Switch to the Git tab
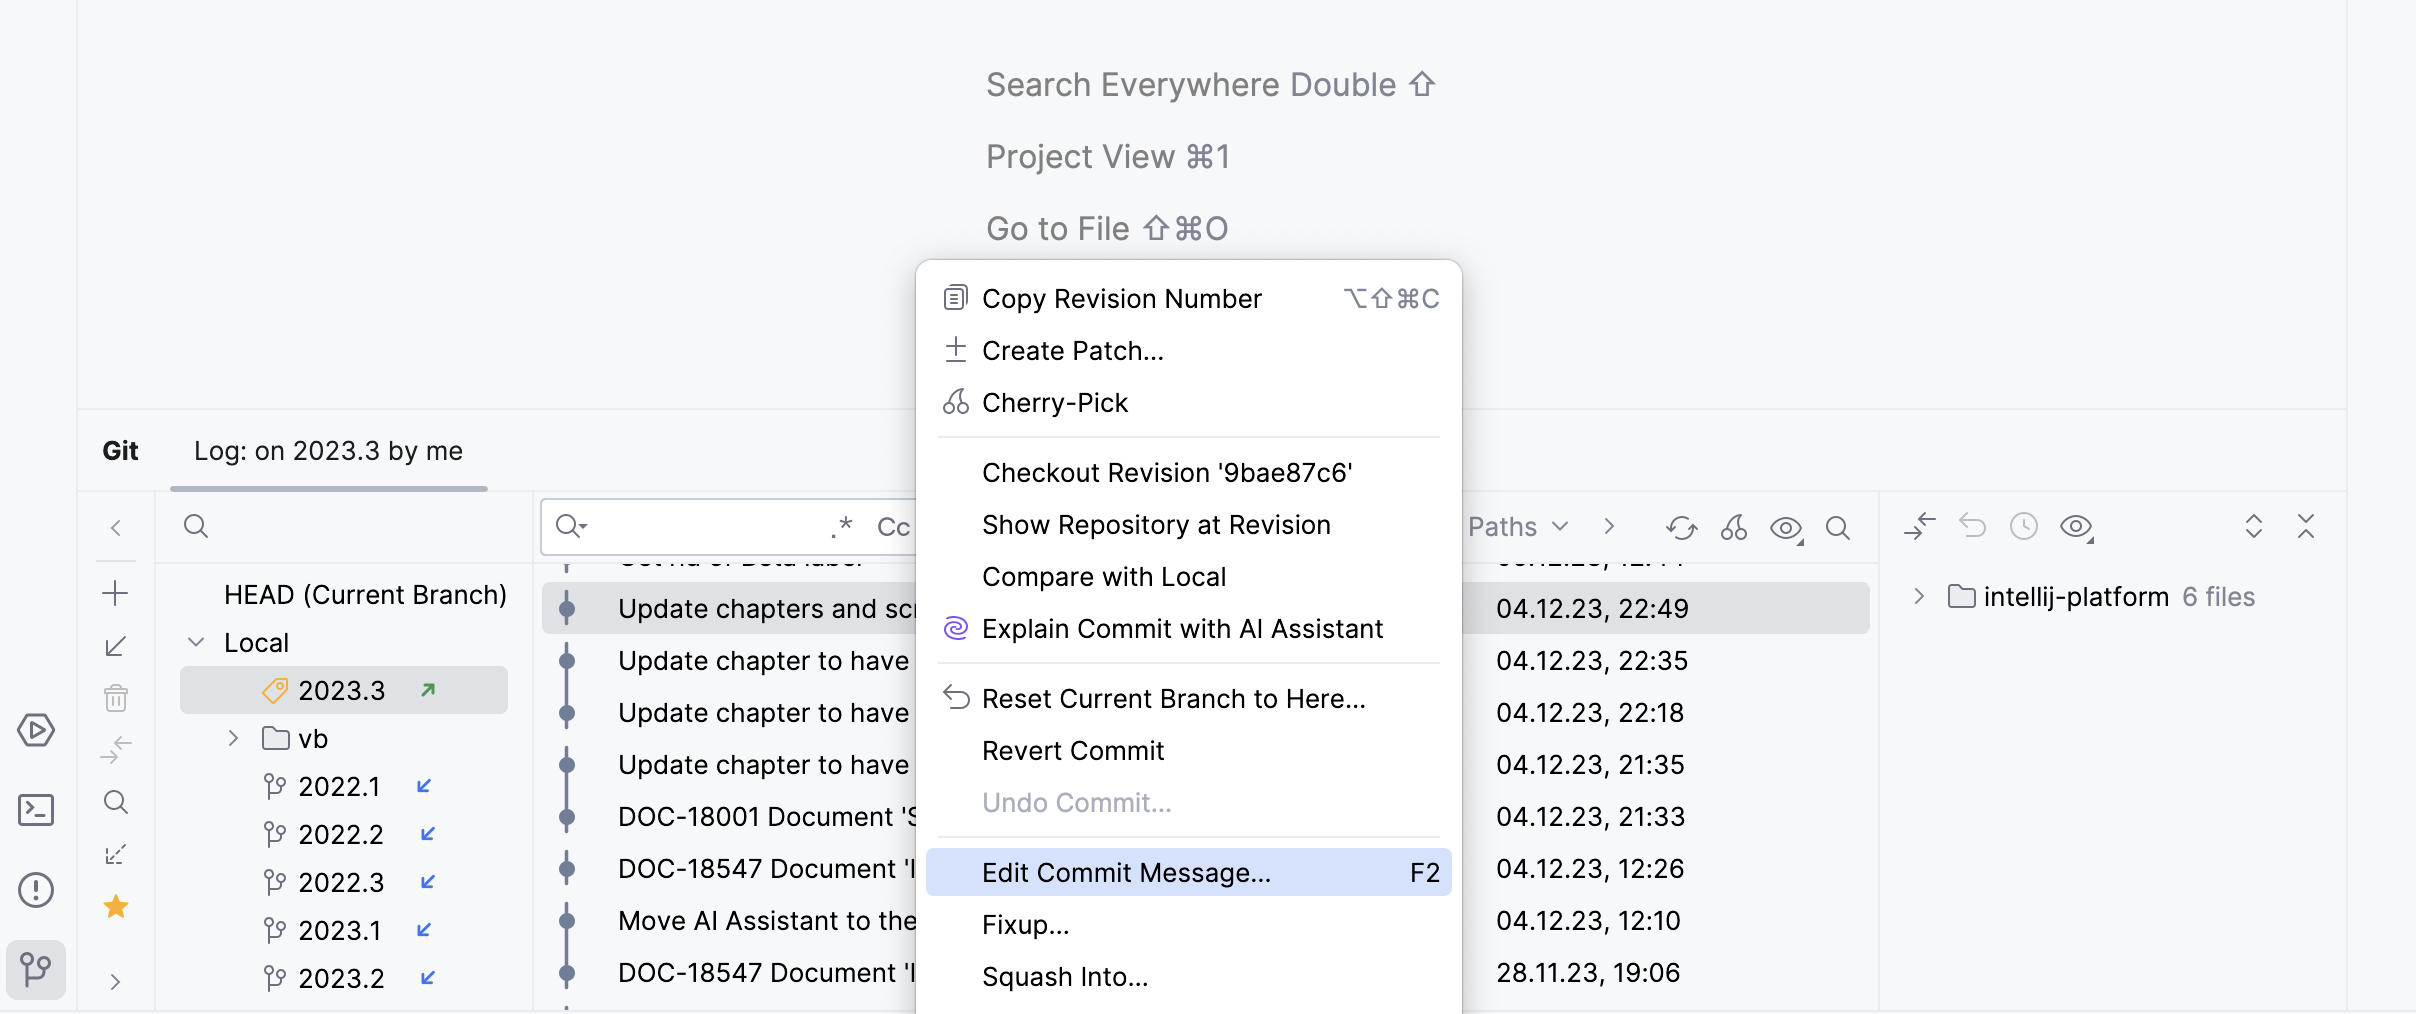The width and height of the screenshot is (2416, 1014). (x=121, y=450)
